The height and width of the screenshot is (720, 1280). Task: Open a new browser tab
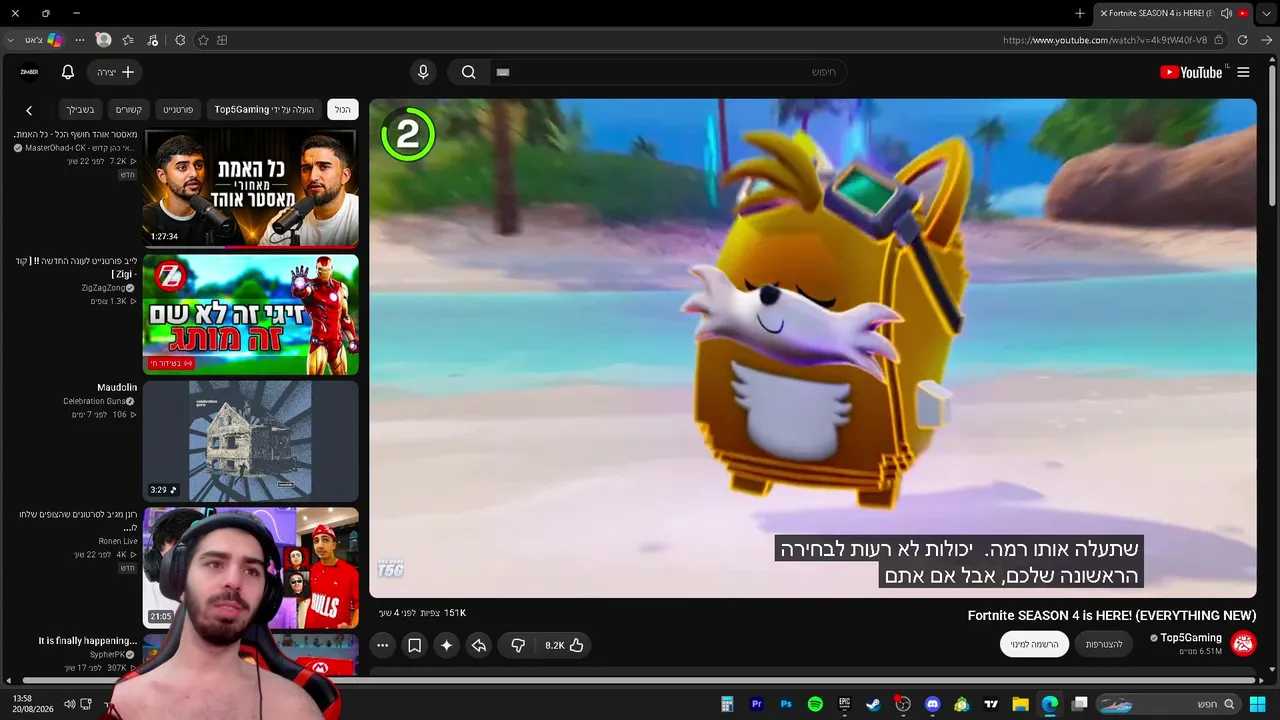pos(1080,13)
